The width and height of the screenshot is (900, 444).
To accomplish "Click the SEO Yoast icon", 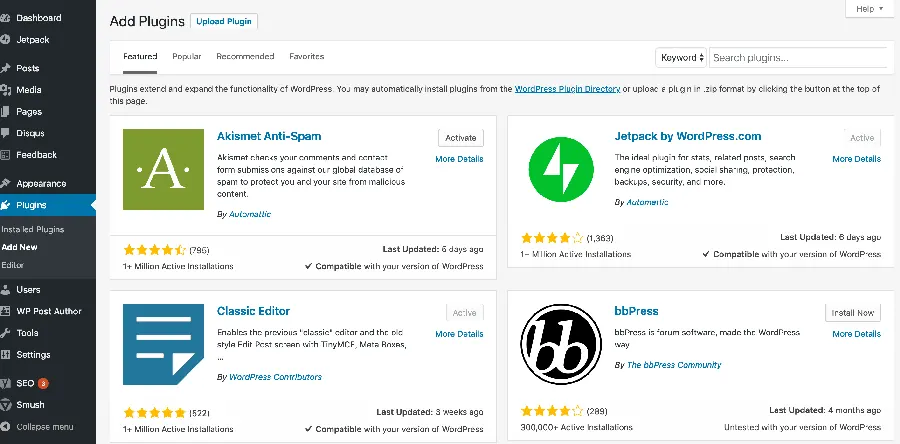I will (5, 383).
